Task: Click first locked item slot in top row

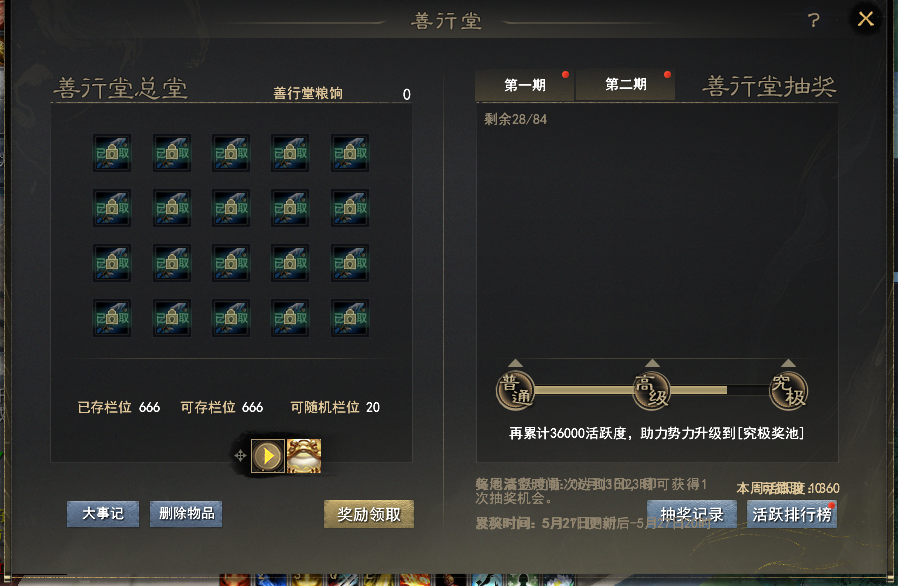Action: [x=112, y=153]
